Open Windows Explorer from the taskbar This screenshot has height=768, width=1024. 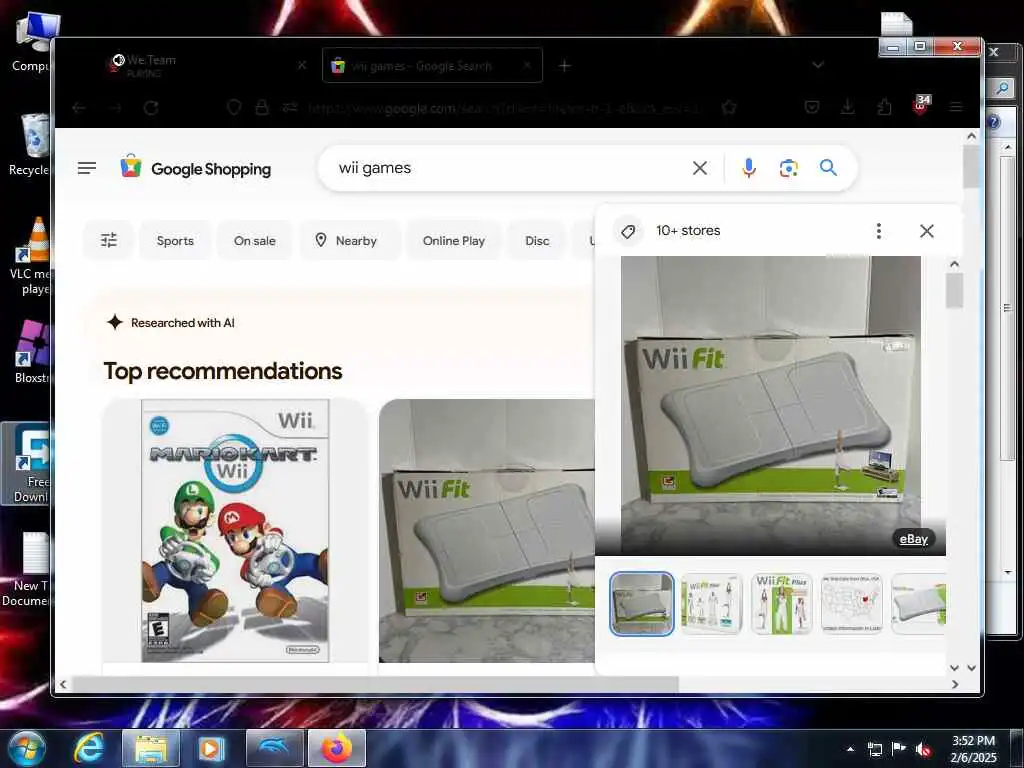pos(151,748)
